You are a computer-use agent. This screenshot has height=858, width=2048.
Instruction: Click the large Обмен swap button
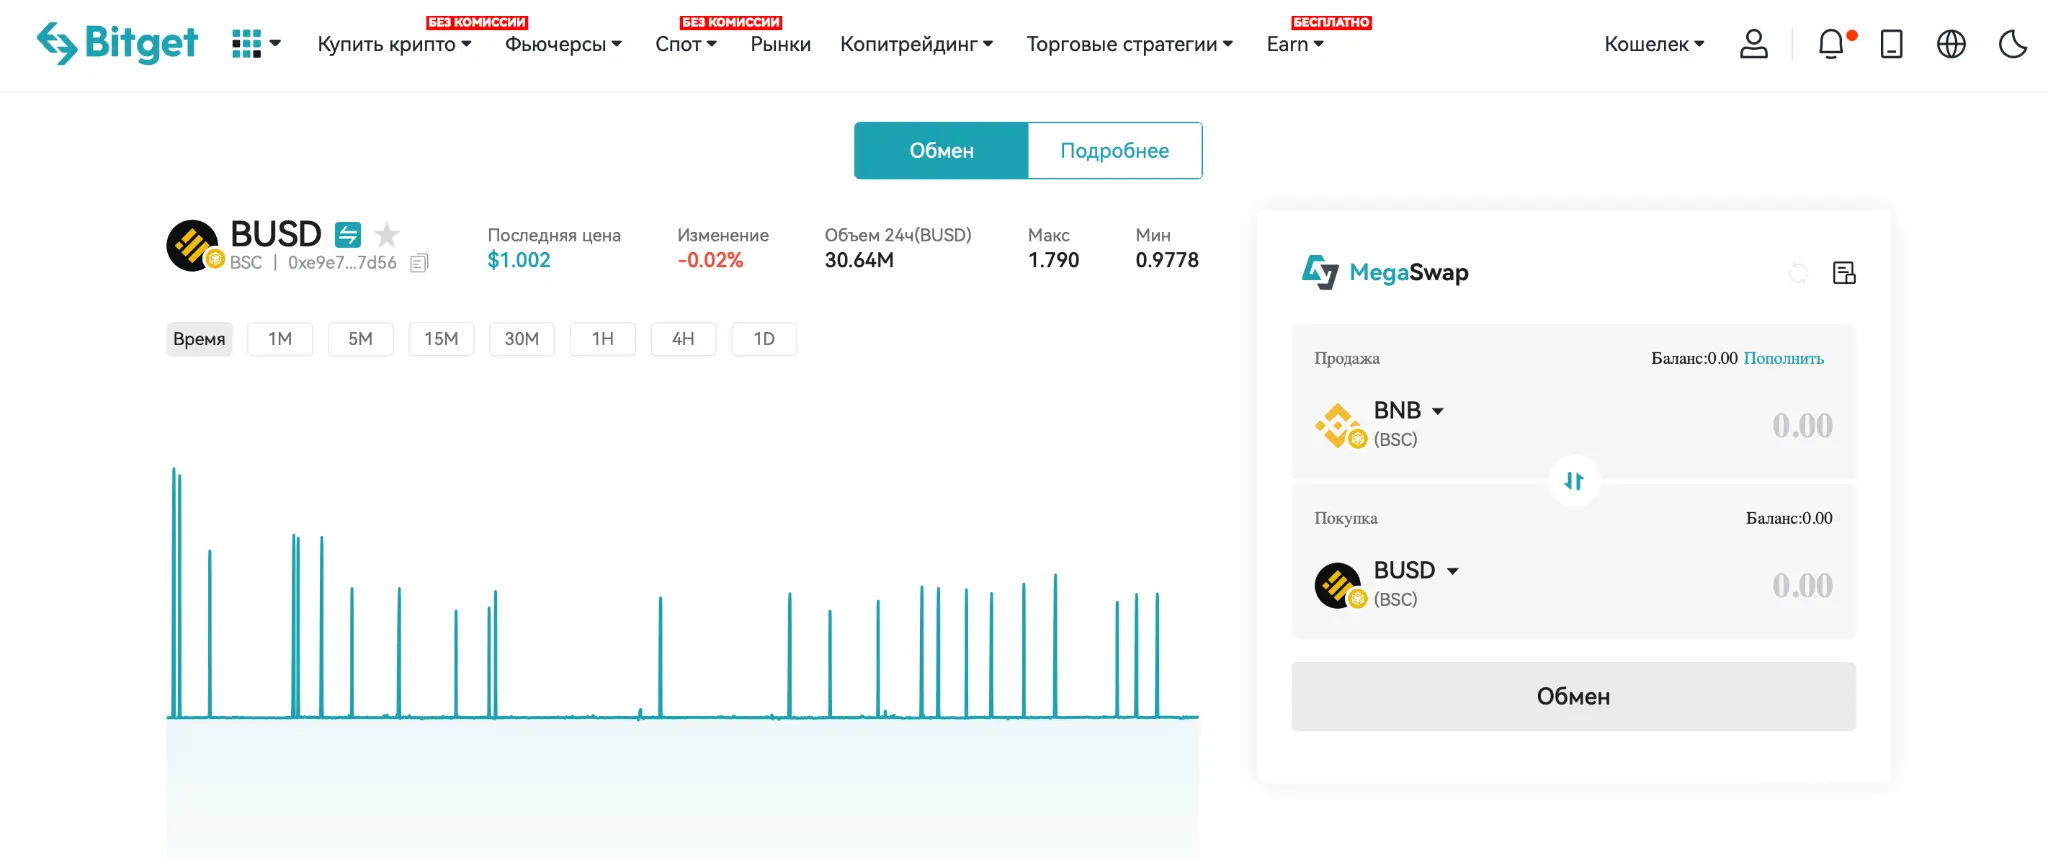1574,696
